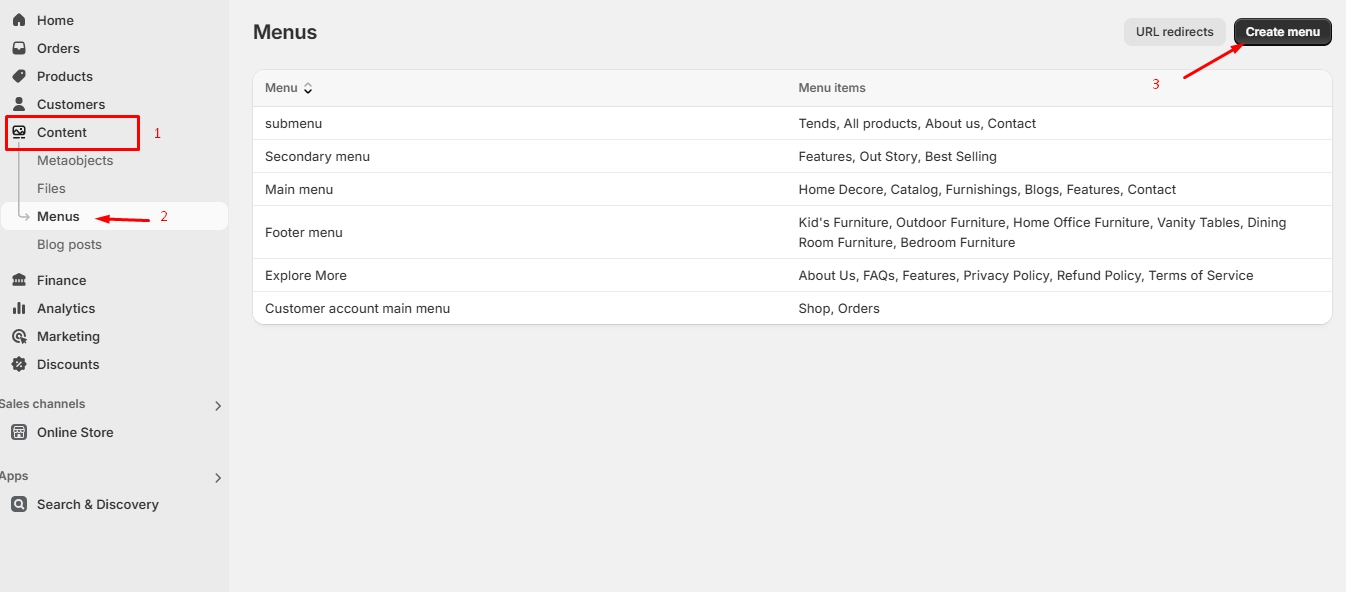The image size is (1346, 592).
Task: Open Finance via the bank icon
Action: point(19,280)
